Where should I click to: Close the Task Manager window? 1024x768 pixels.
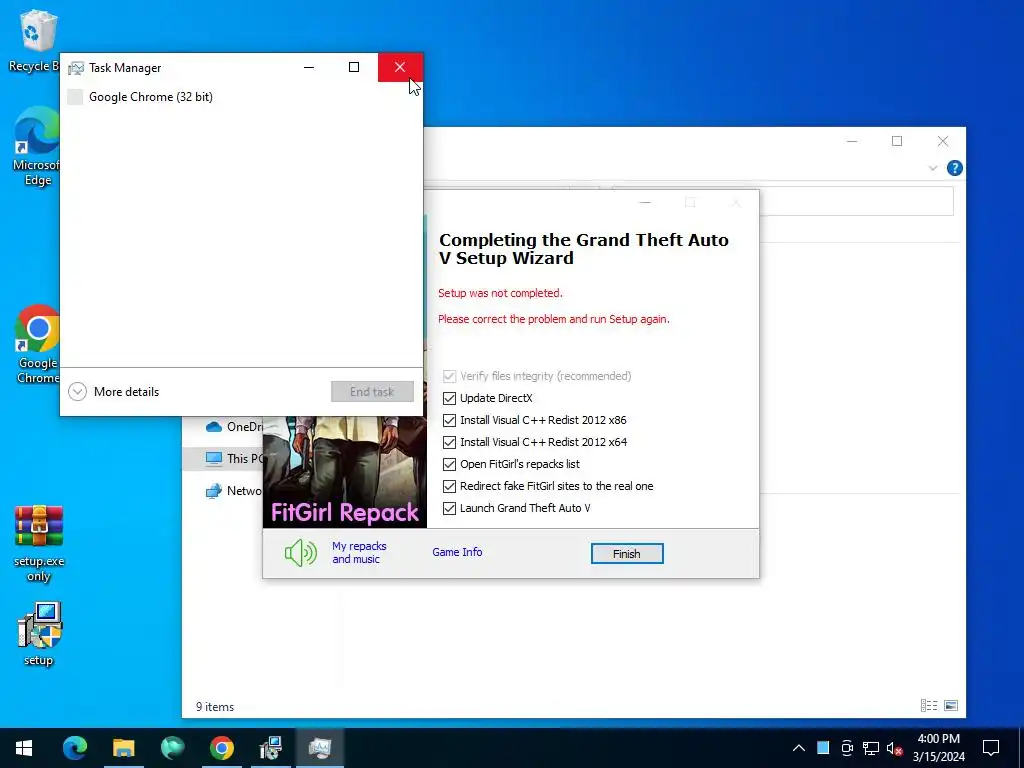tap(400, 67)
